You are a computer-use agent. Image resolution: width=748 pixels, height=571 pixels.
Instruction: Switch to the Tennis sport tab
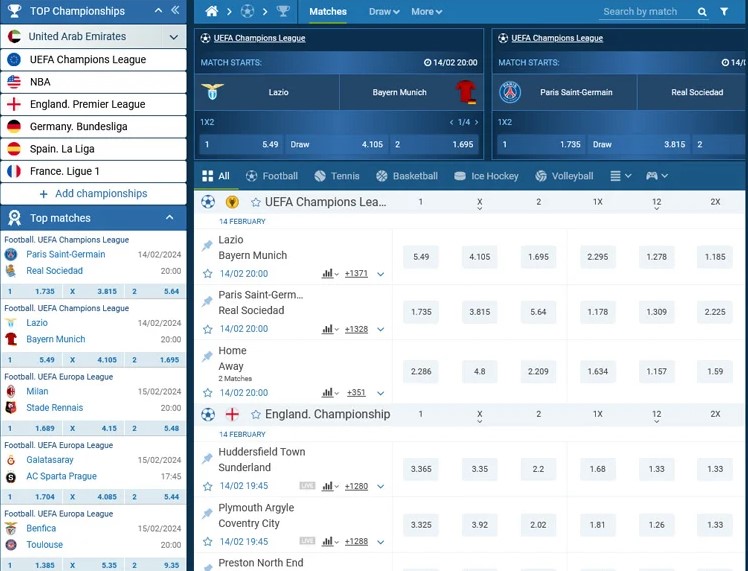tap(337, 176)
